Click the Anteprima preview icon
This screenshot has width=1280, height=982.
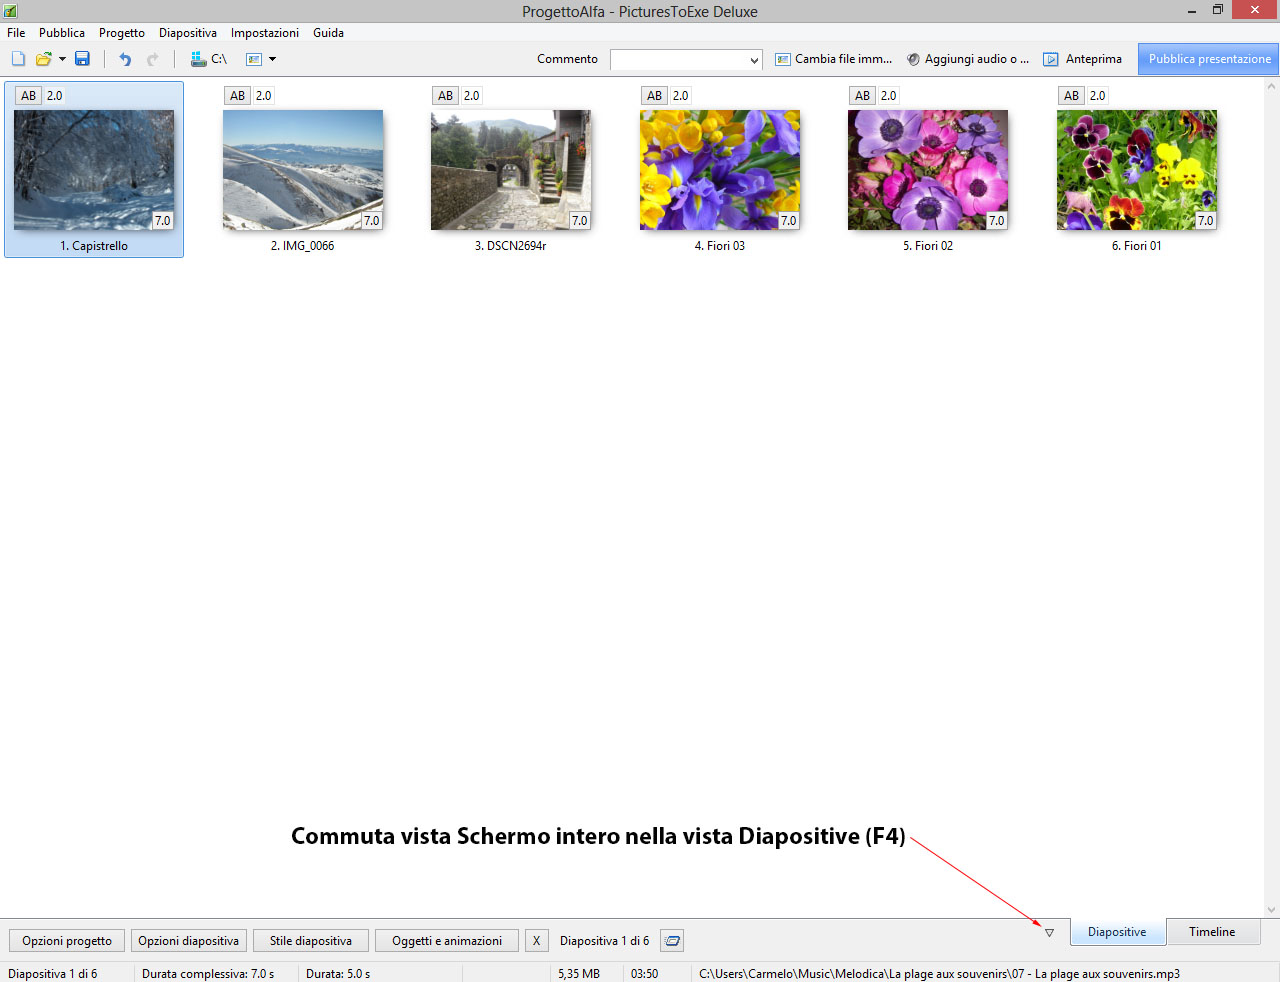[x=1051, y=59]
